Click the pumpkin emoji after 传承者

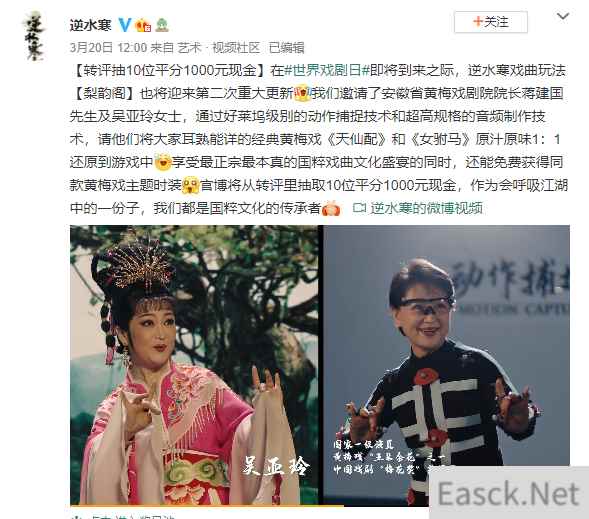coord(331,208)
